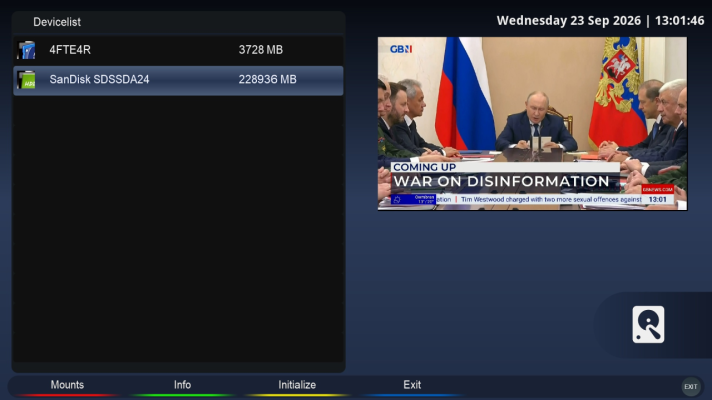This screenshot has width=712, height=400.
Task: Open Mounts with the red button label
Action: pos(67,385)
